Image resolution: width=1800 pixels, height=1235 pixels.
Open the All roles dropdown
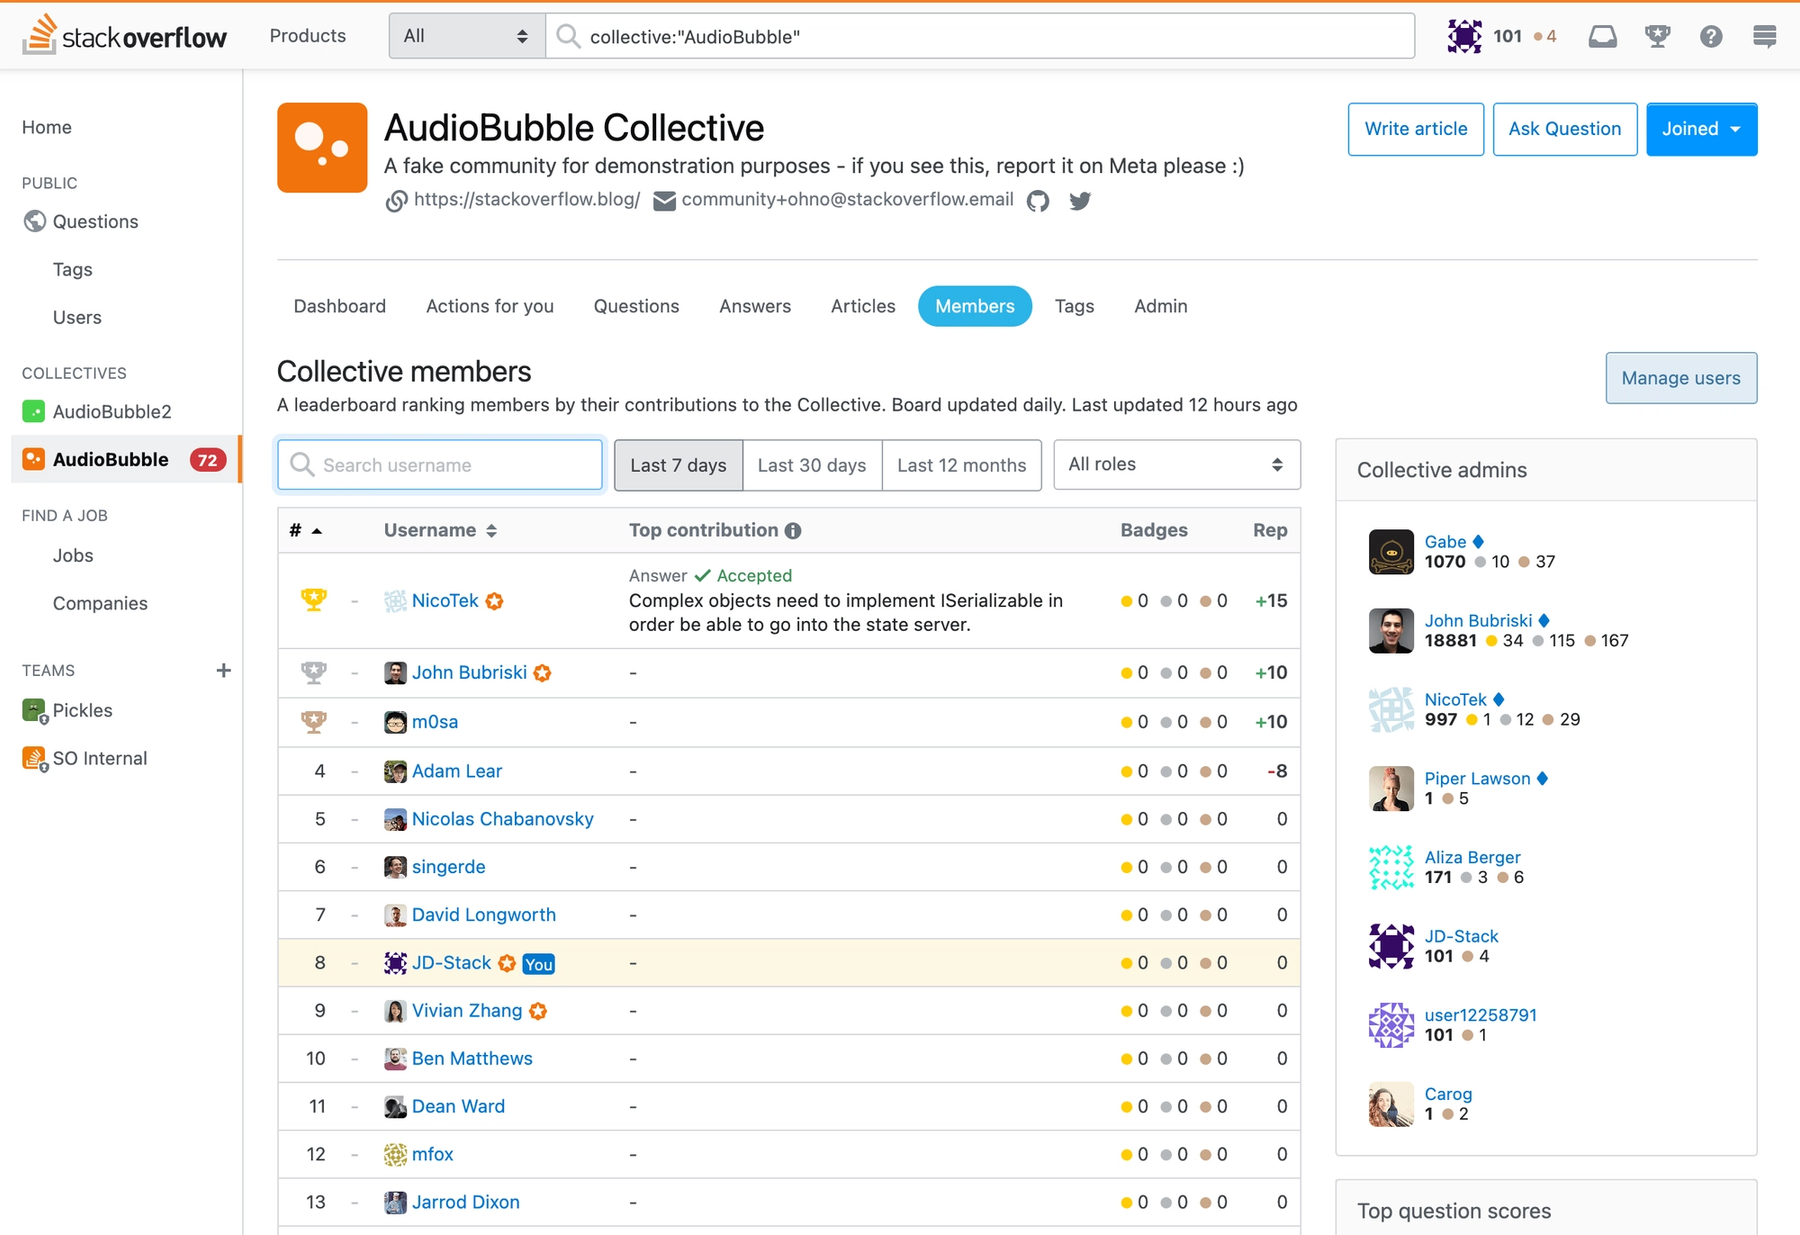(1177, 465)
